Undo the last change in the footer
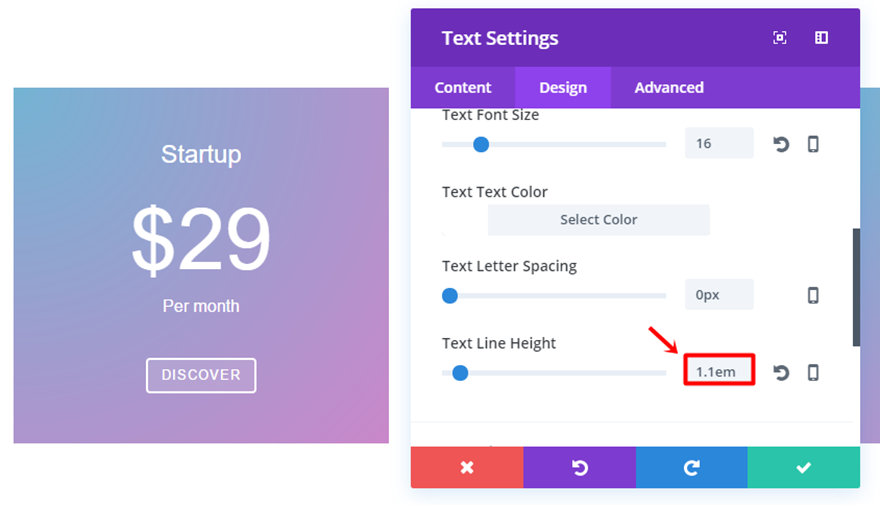Screen dimensions: 880x505 [x=579, y=467]
